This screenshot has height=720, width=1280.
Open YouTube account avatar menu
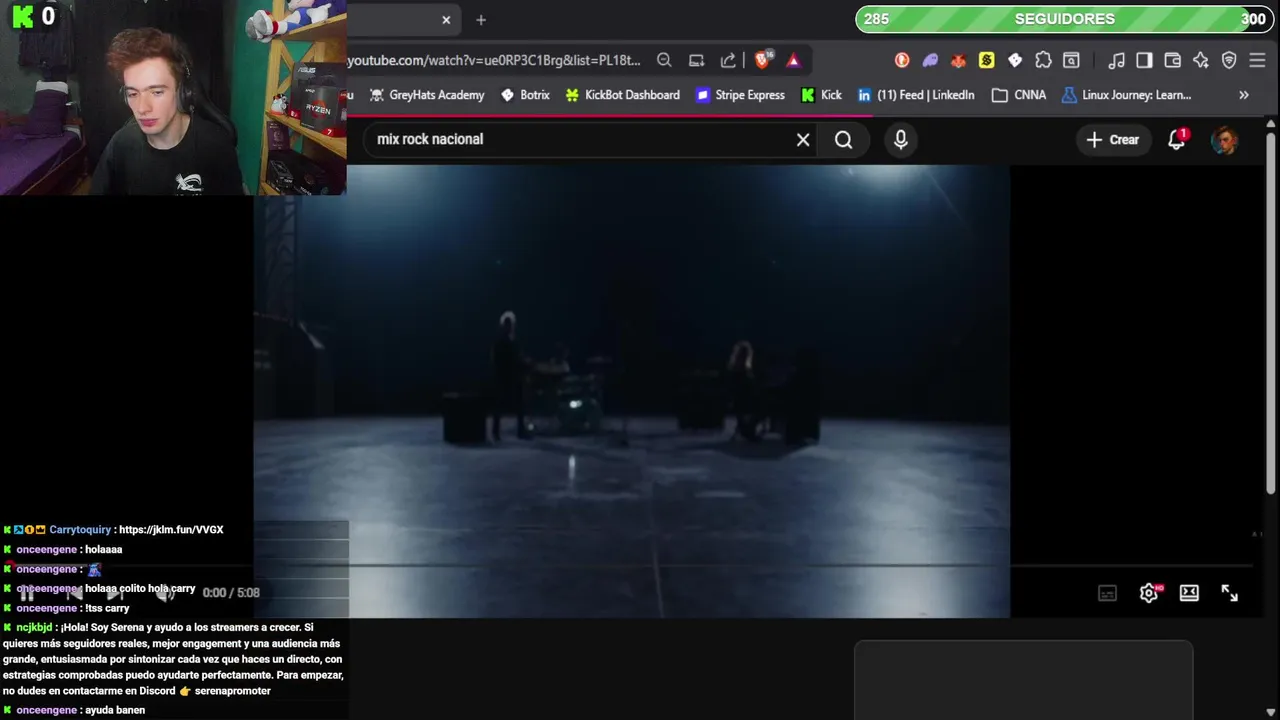[x=1224, y=140]
